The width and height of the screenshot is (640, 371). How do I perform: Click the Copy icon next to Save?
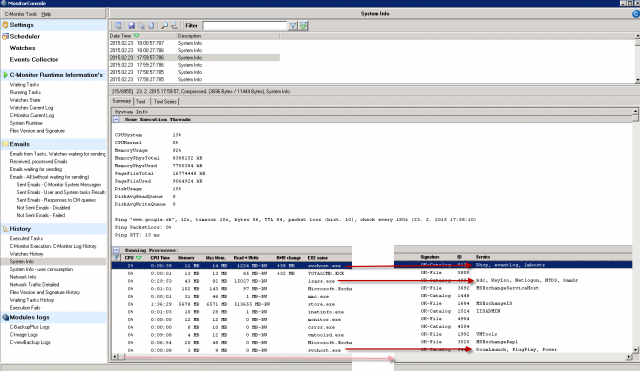pyautogui.click(x=141, y=26)
